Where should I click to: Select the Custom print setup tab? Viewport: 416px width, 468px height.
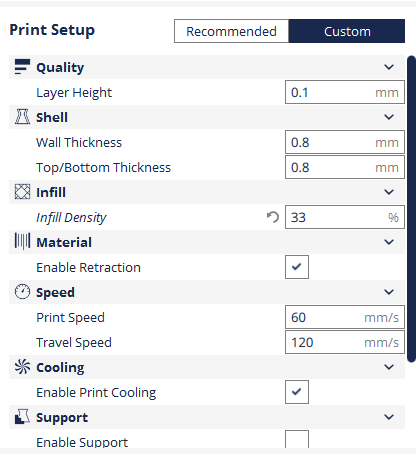click(x=347, y=31)
